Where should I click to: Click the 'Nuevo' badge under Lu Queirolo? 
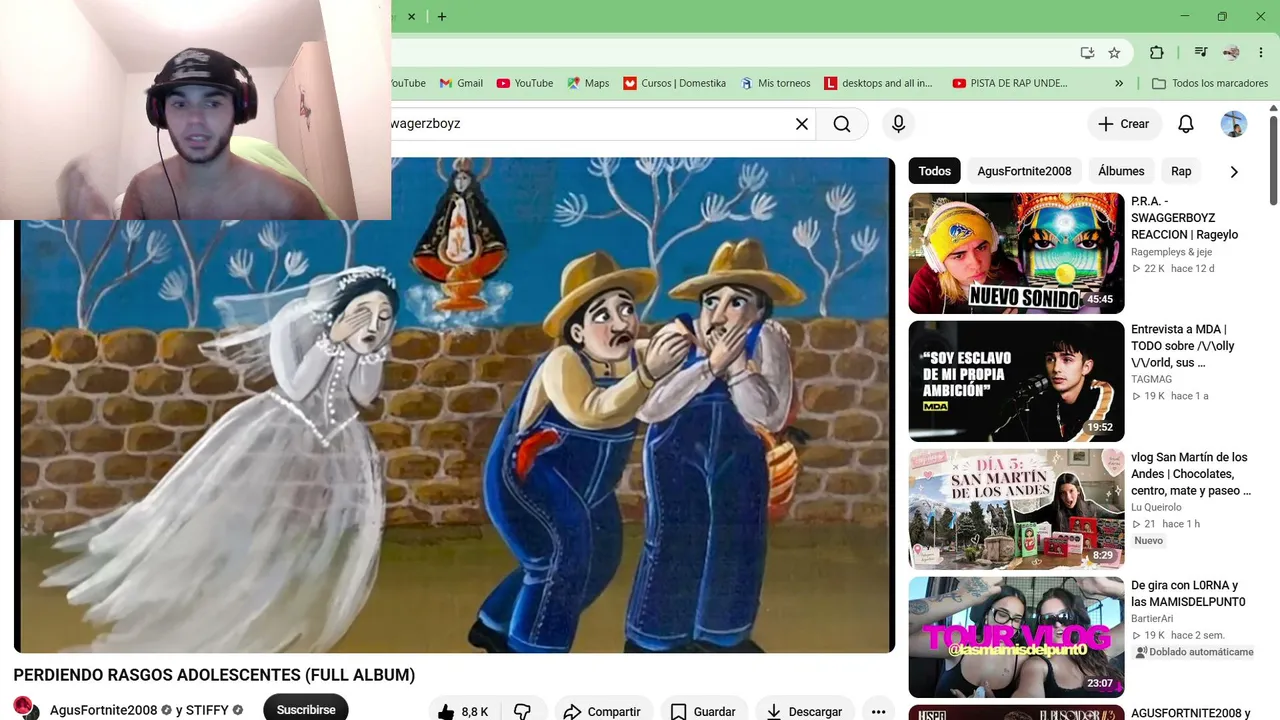1149,541
